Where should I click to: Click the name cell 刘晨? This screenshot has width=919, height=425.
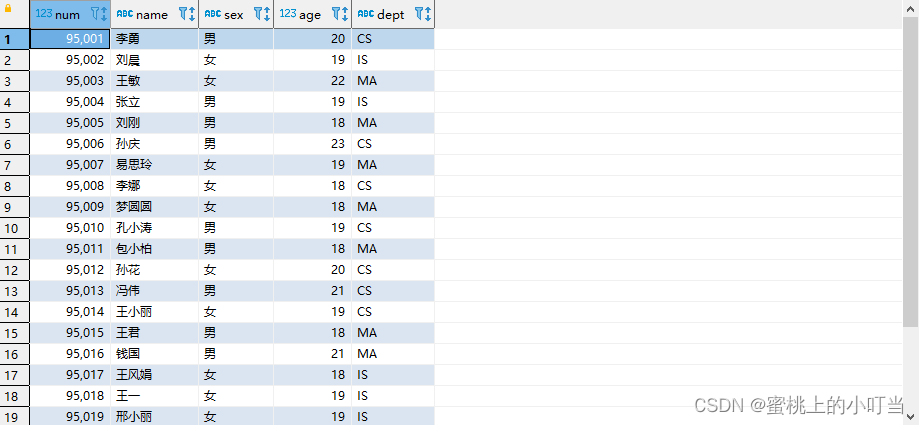pos(155,60)
